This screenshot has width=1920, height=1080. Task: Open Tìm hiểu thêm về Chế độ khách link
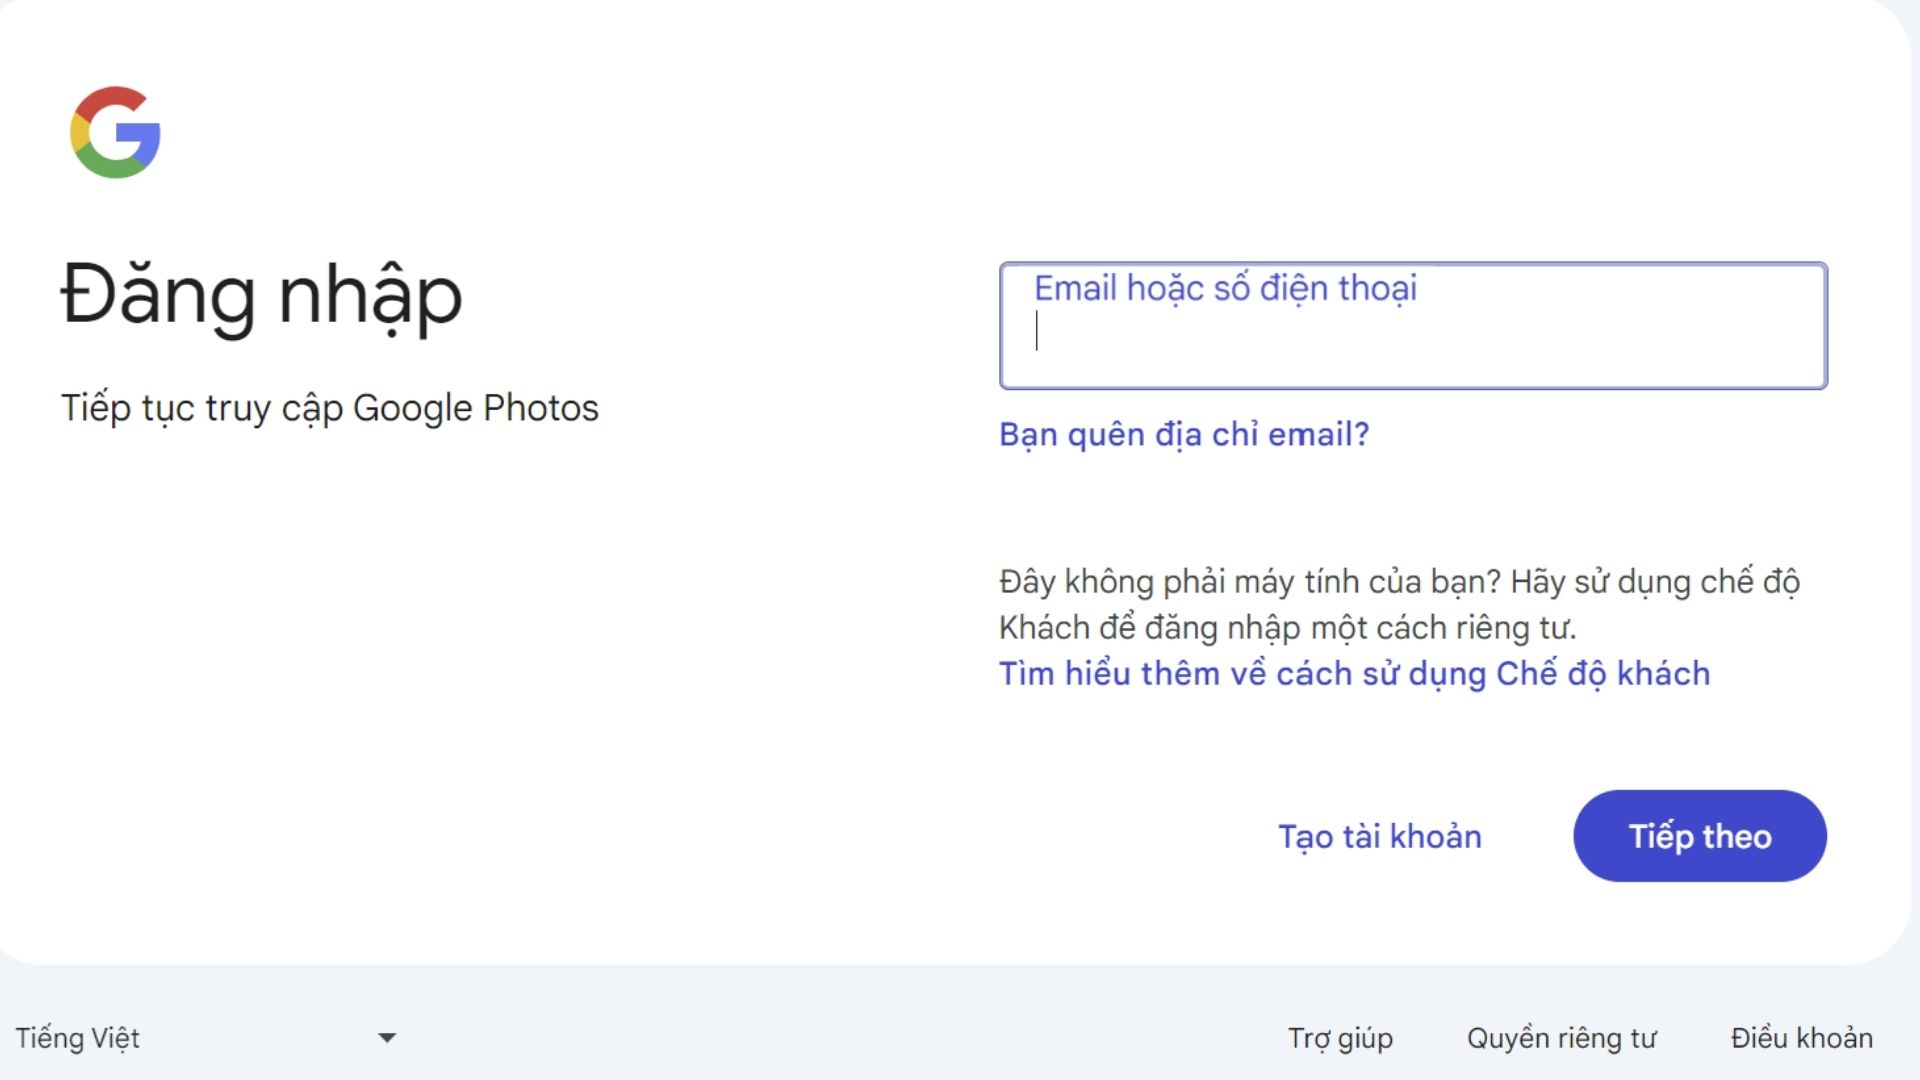(x=1354, y=674)
